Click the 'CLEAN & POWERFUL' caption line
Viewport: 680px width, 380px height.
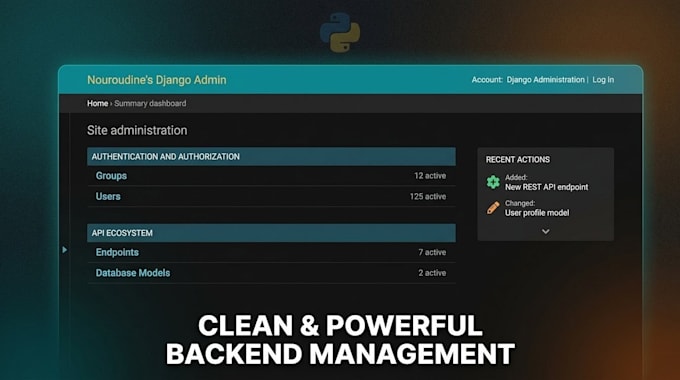[340, 326]
